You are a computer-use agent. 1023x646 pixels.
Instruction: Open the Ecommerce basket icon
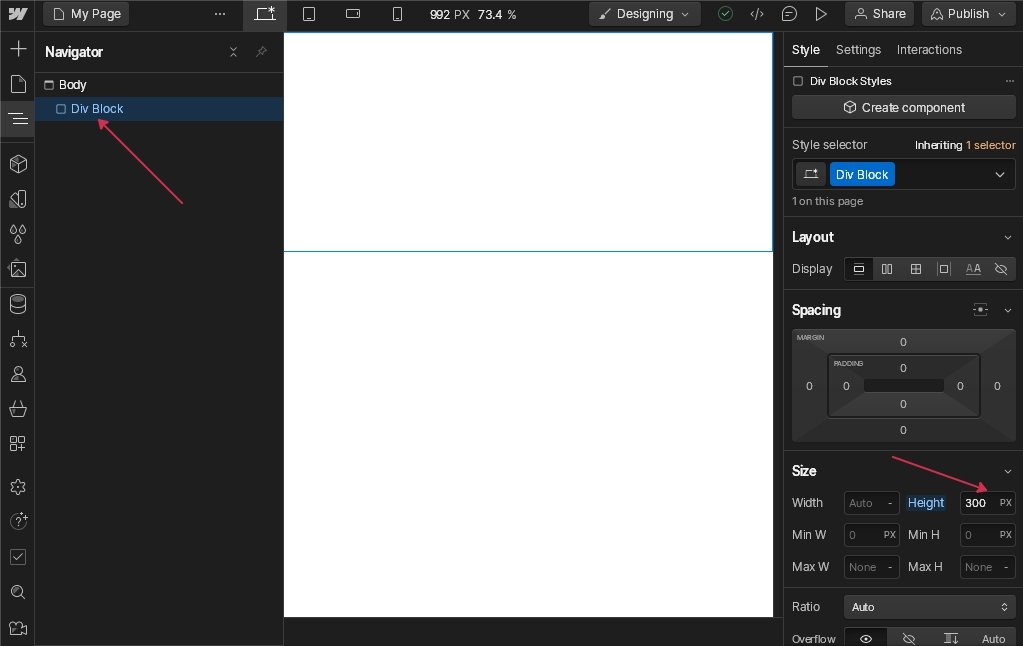pos(17,409)
